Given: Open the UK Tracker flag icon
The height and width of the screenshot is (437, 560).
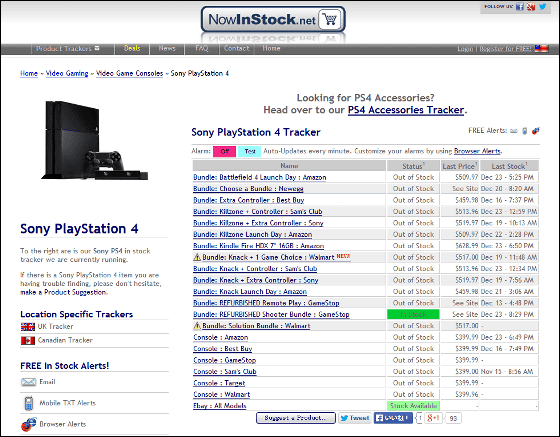Looking at the screenshot, I should [28, 326].
